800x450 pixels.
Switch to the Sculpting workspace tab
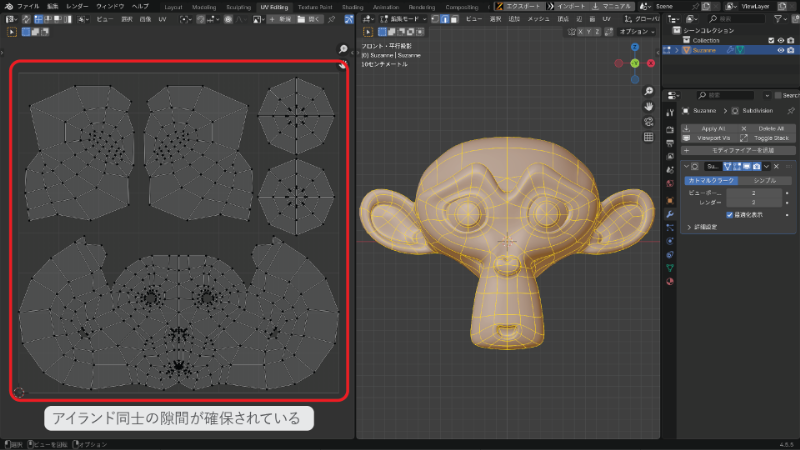(238, 7)
